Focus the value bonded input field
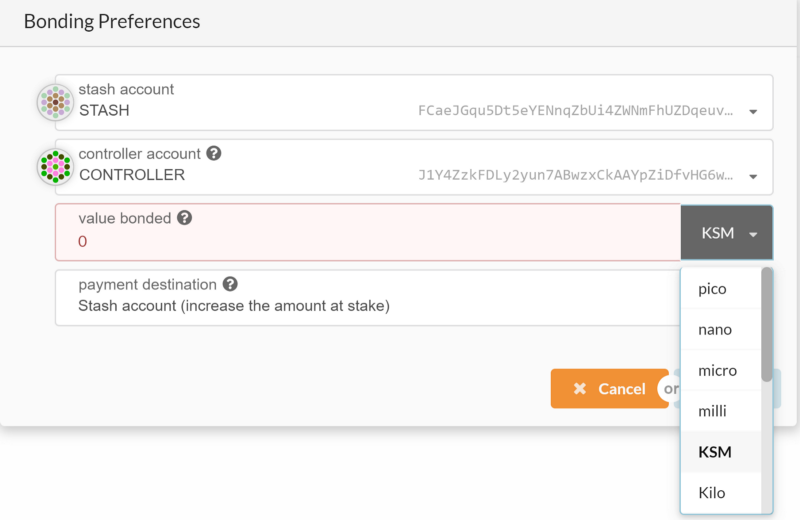This screenshot has width=800, height=520. [x=368, y=232]
